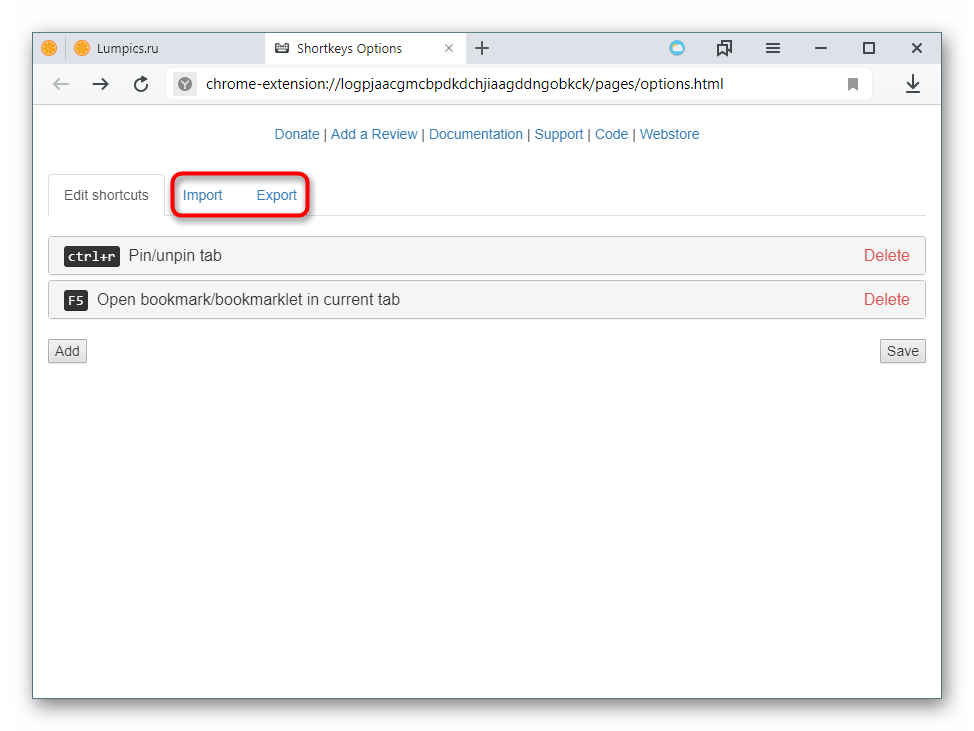Open the downloads arrow icon
Screen dimensions: 974x731
913,84
